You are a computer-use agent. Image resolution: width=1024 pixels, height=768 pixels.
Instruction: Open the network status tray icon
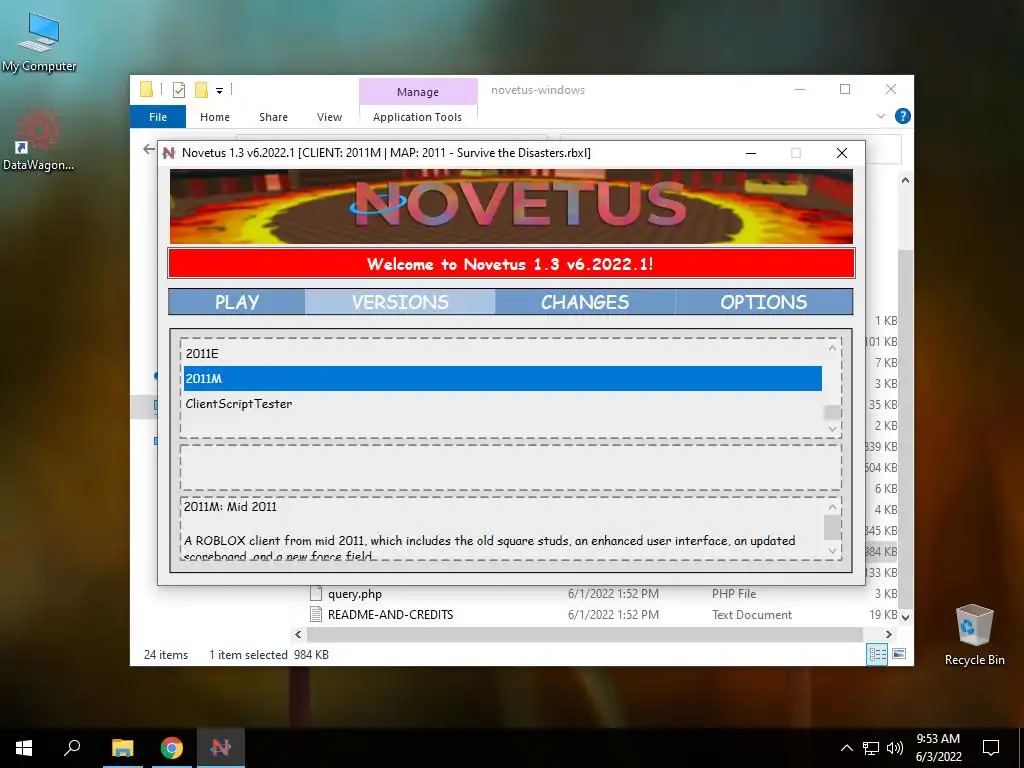871,748
